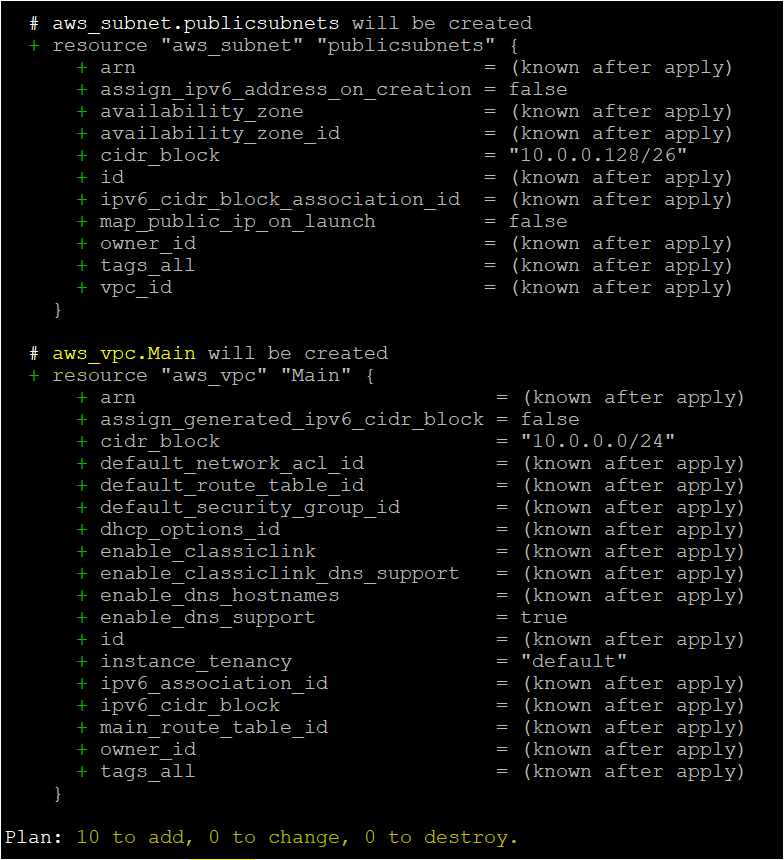Click the enable_classiclink_dns_support attribute name
Image resolution: width=784 pixels, height=860 pixels.
click(280, 574)
